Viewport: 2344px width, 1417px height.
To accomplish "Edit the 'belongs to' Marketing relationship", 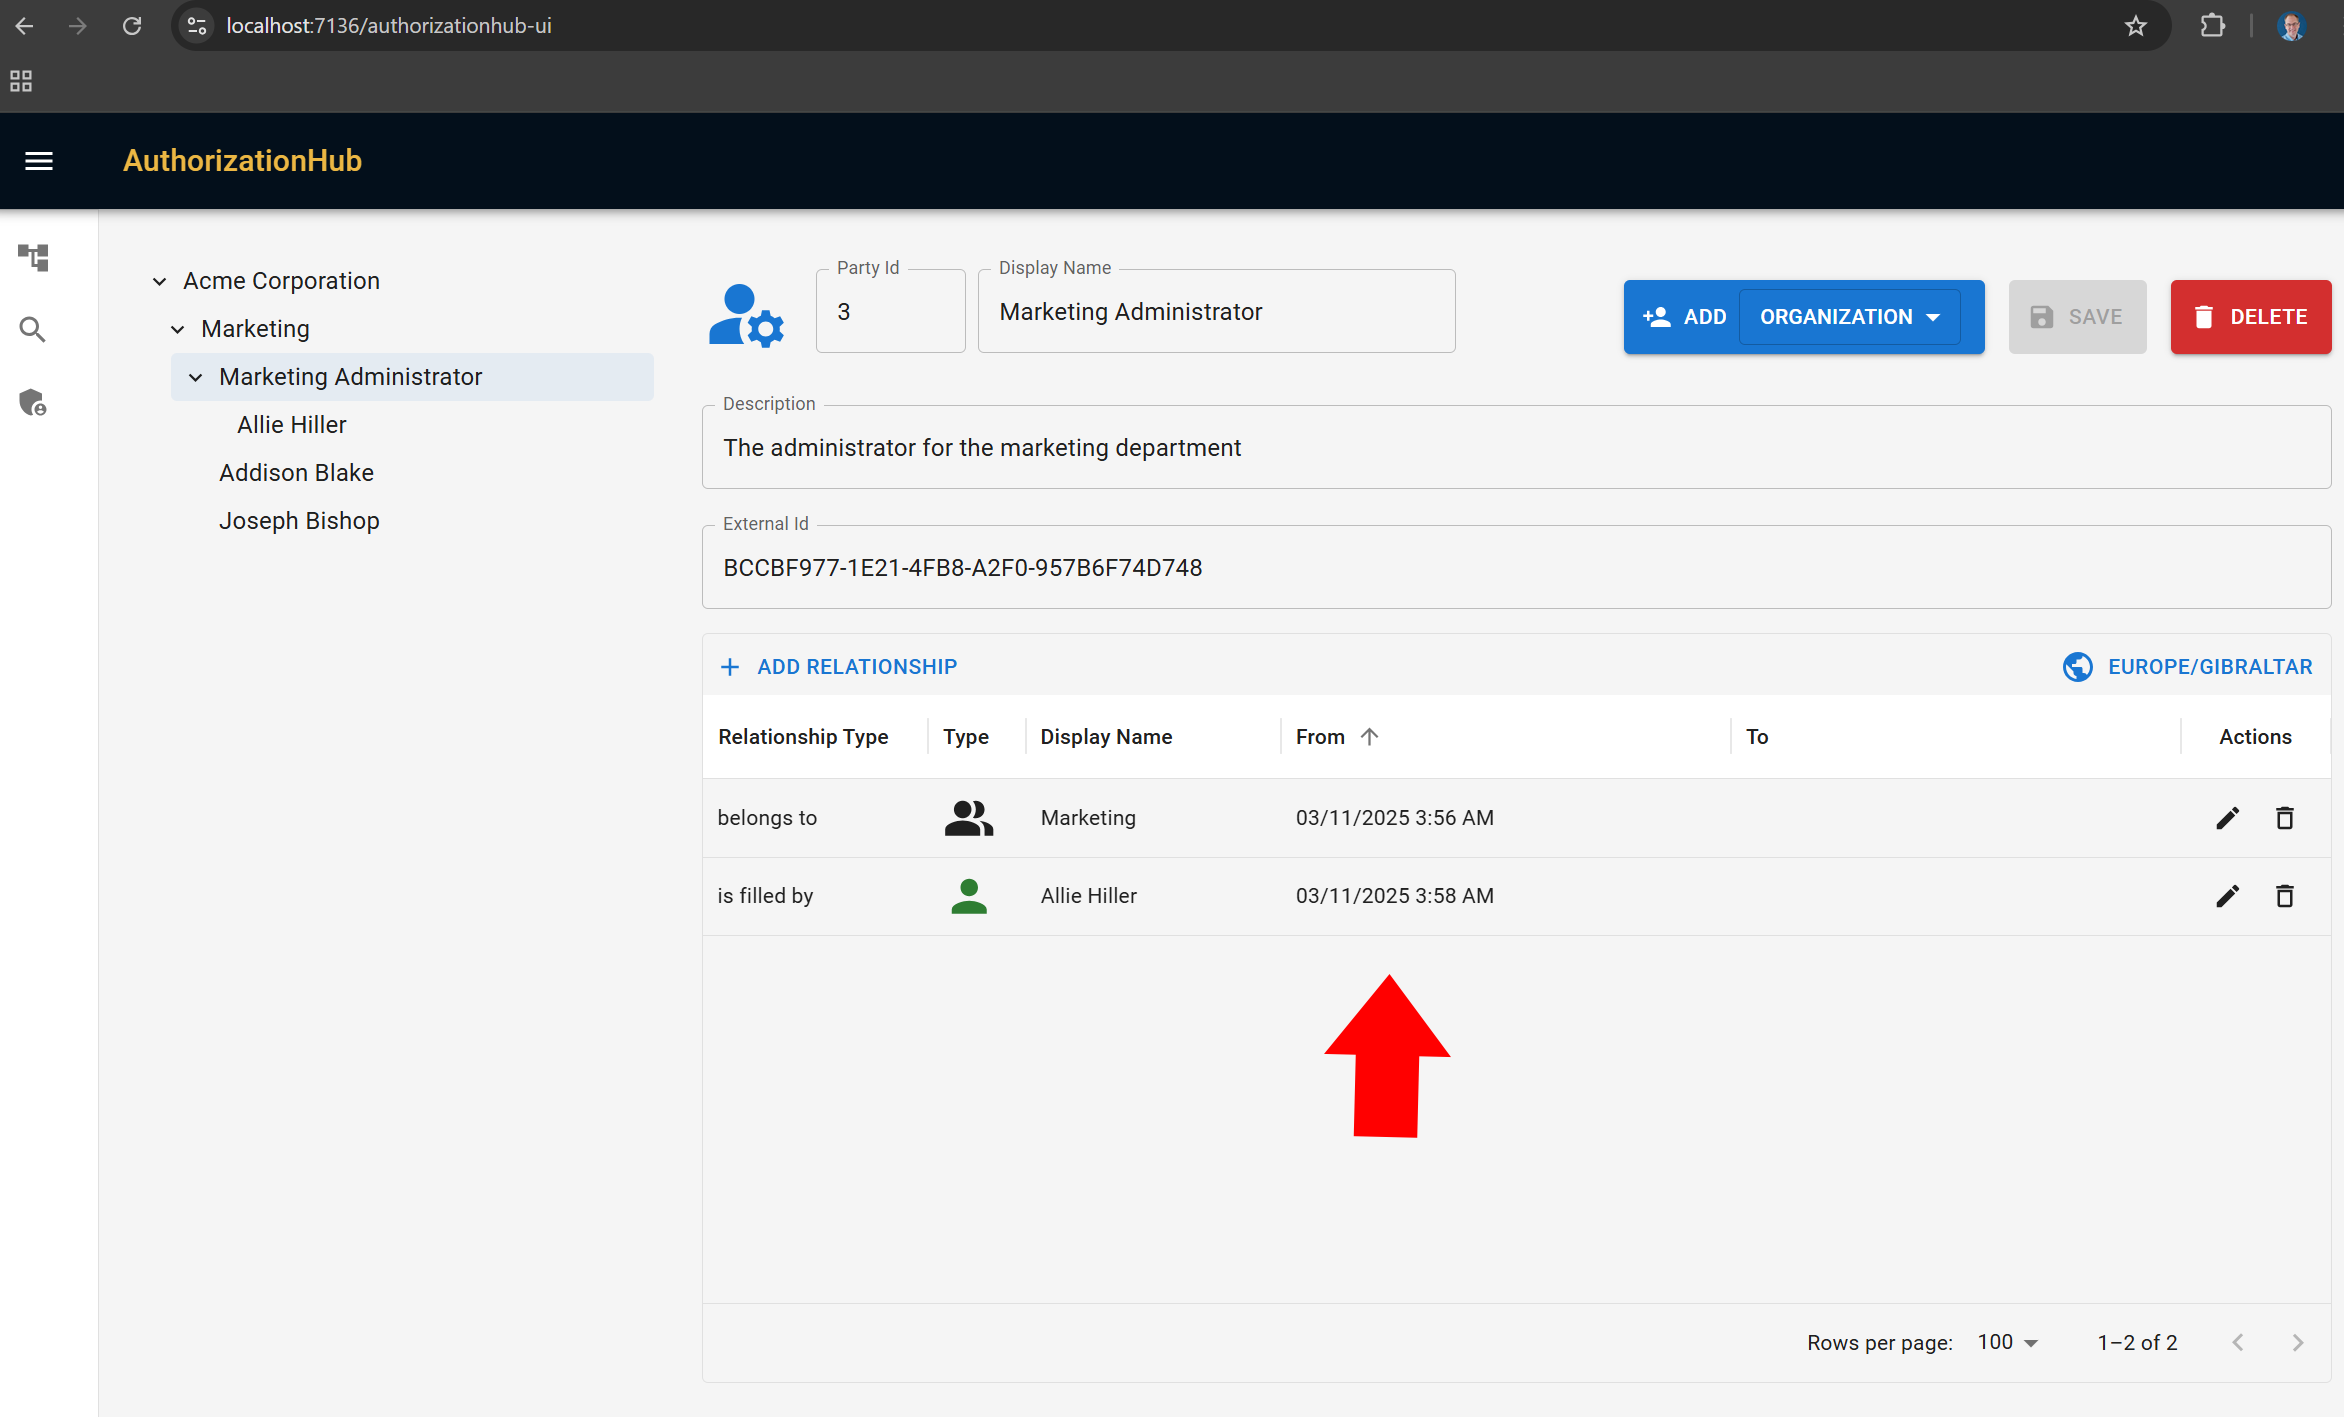I will coord(2227,818).
